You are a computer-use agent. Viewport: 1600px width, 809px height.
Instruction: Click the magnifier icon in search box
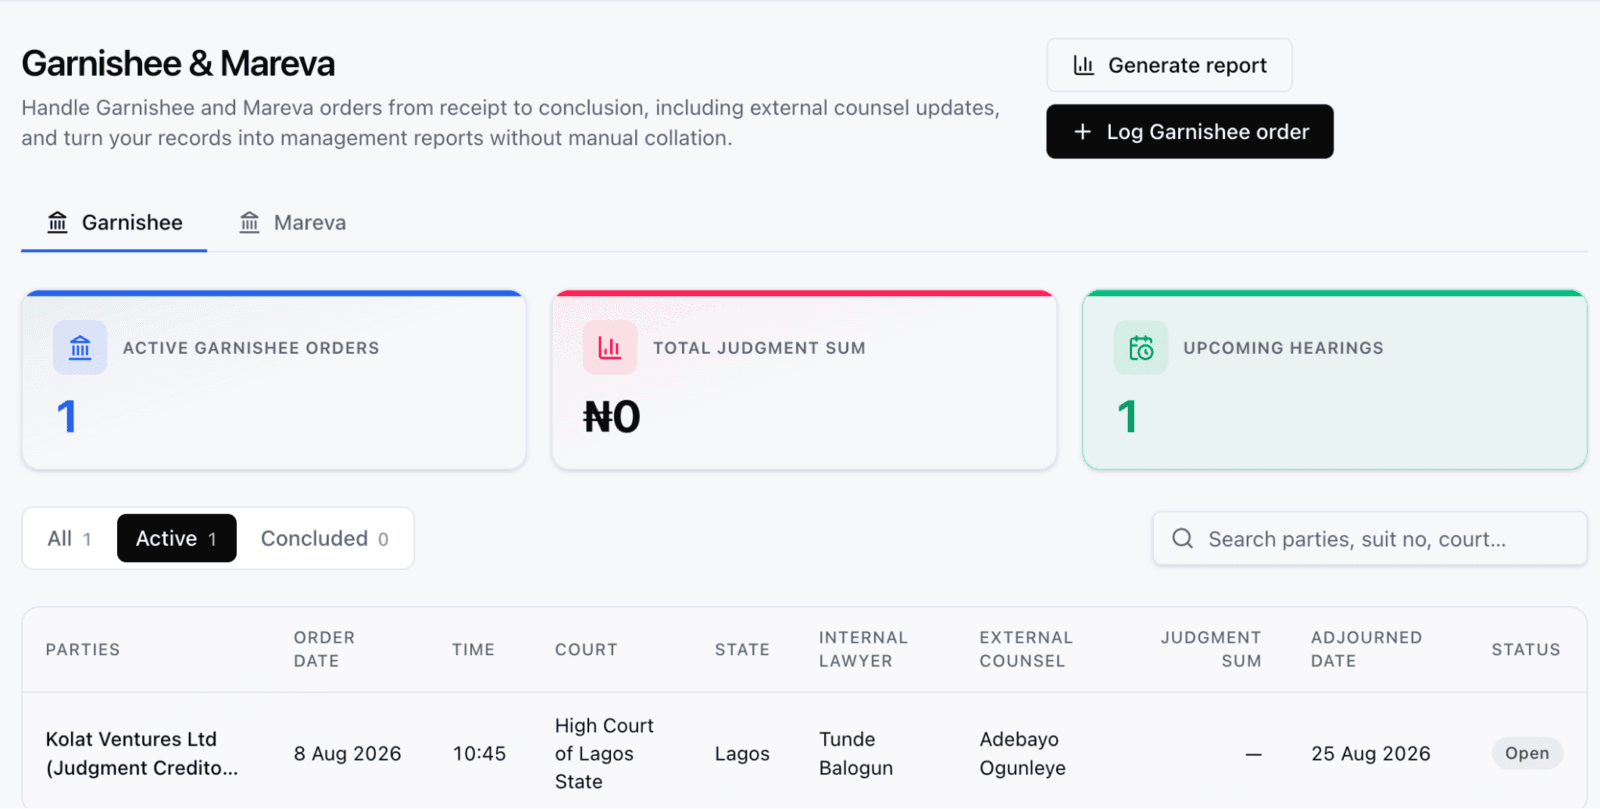(1182, 539)
